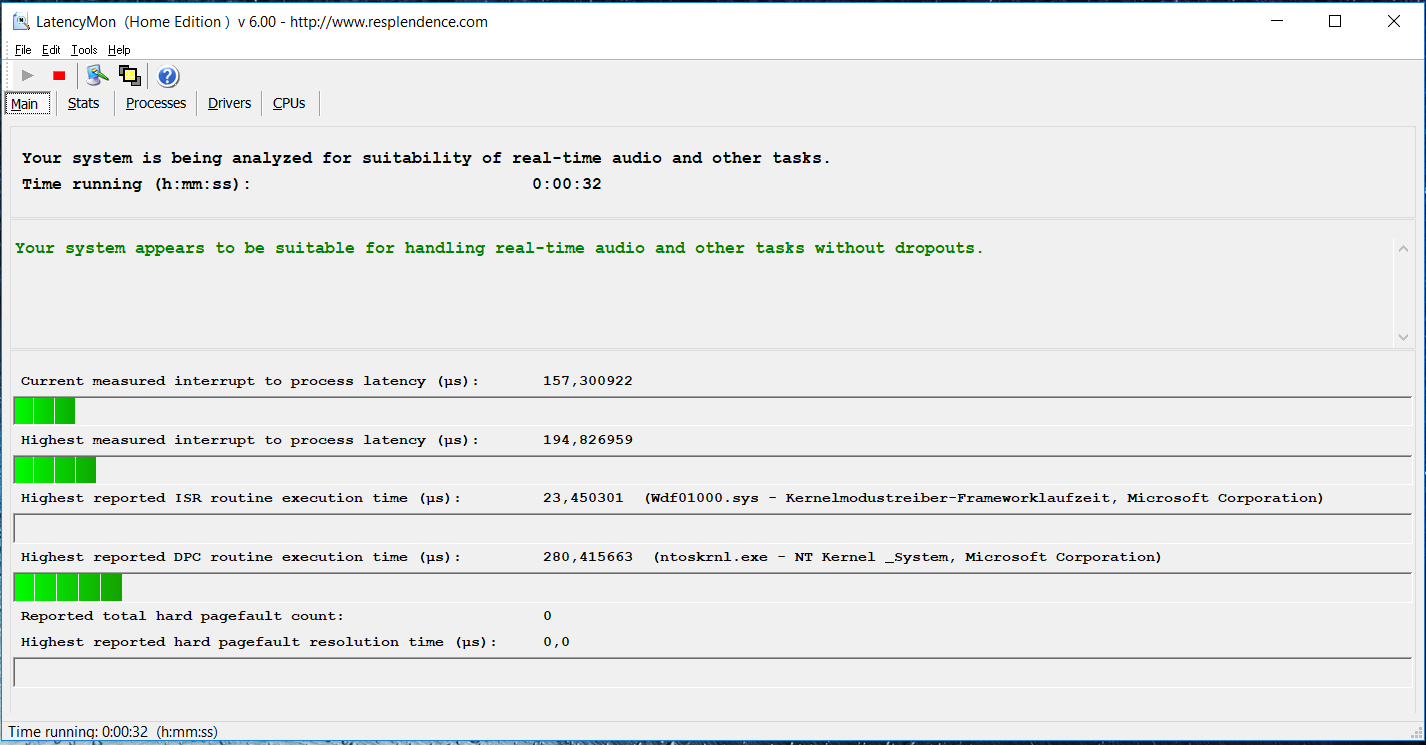Select the Main tab
This screenshot has height=745, width=1426.
(x=25, y=104)
